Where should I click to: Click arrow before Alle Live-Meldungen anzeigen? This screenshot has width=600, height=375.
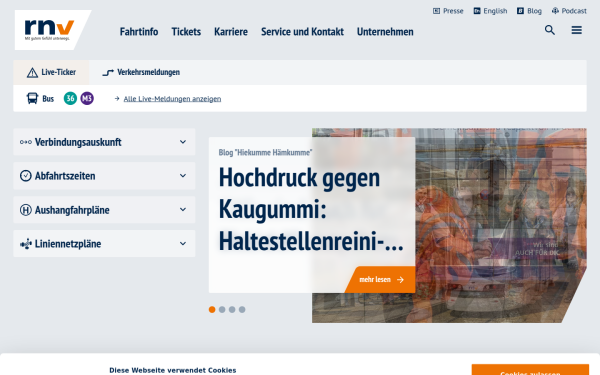(x=117, y=99)
